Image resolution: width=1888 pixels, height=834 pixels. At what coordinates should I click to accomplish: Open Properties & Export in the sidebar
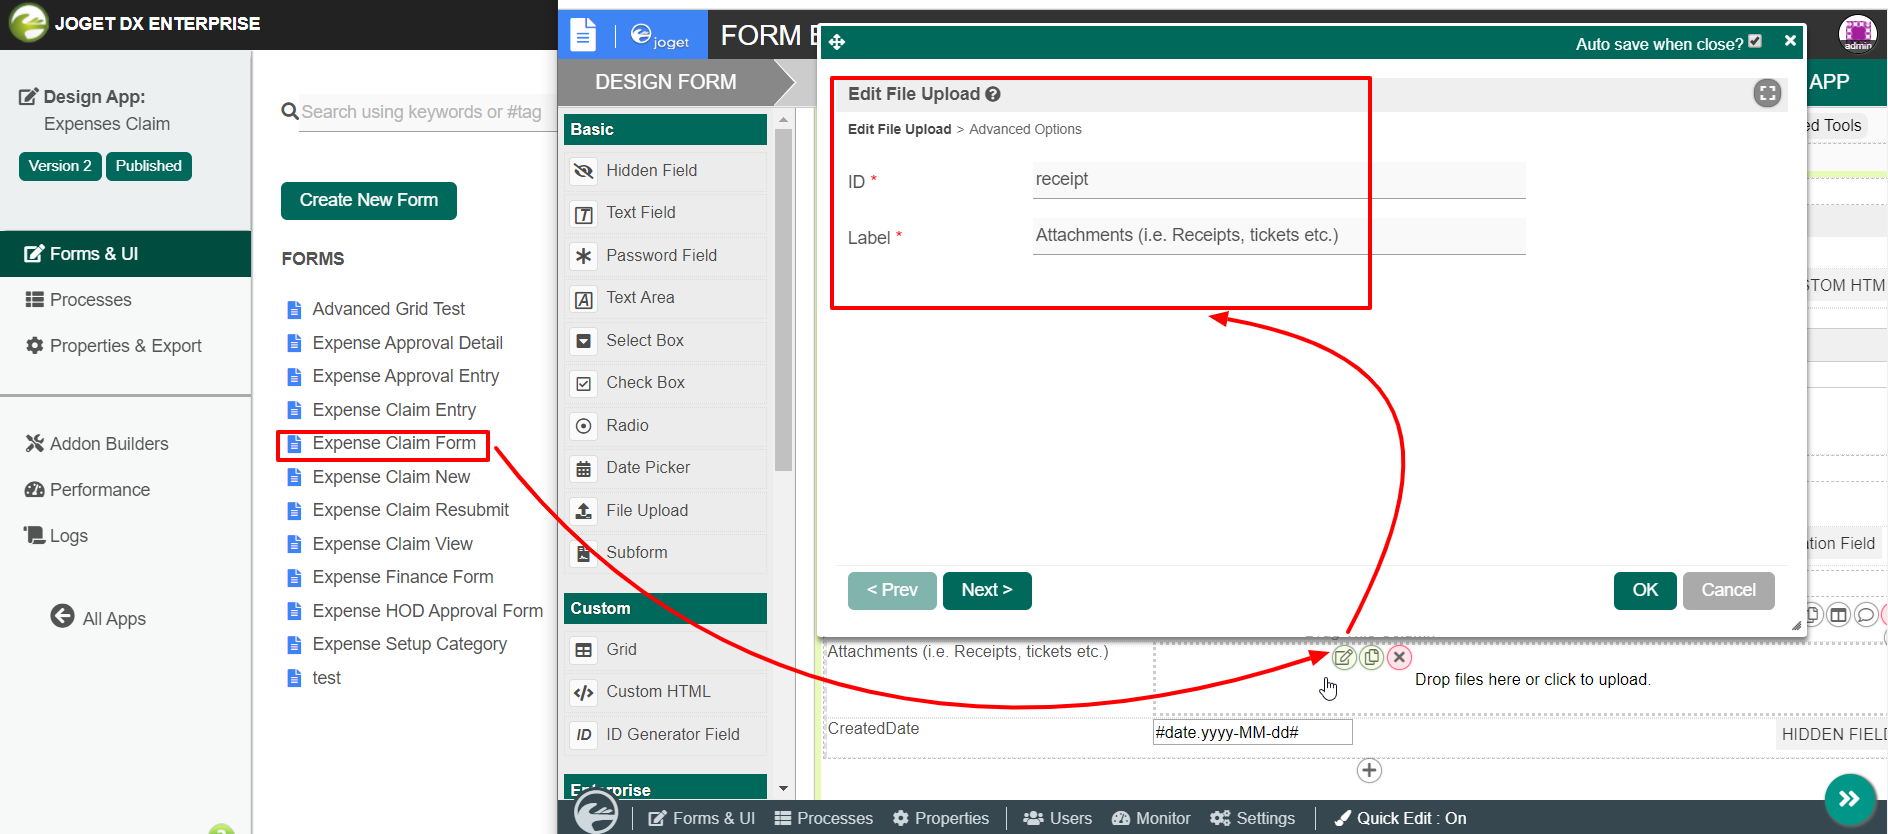click(126, 346)
